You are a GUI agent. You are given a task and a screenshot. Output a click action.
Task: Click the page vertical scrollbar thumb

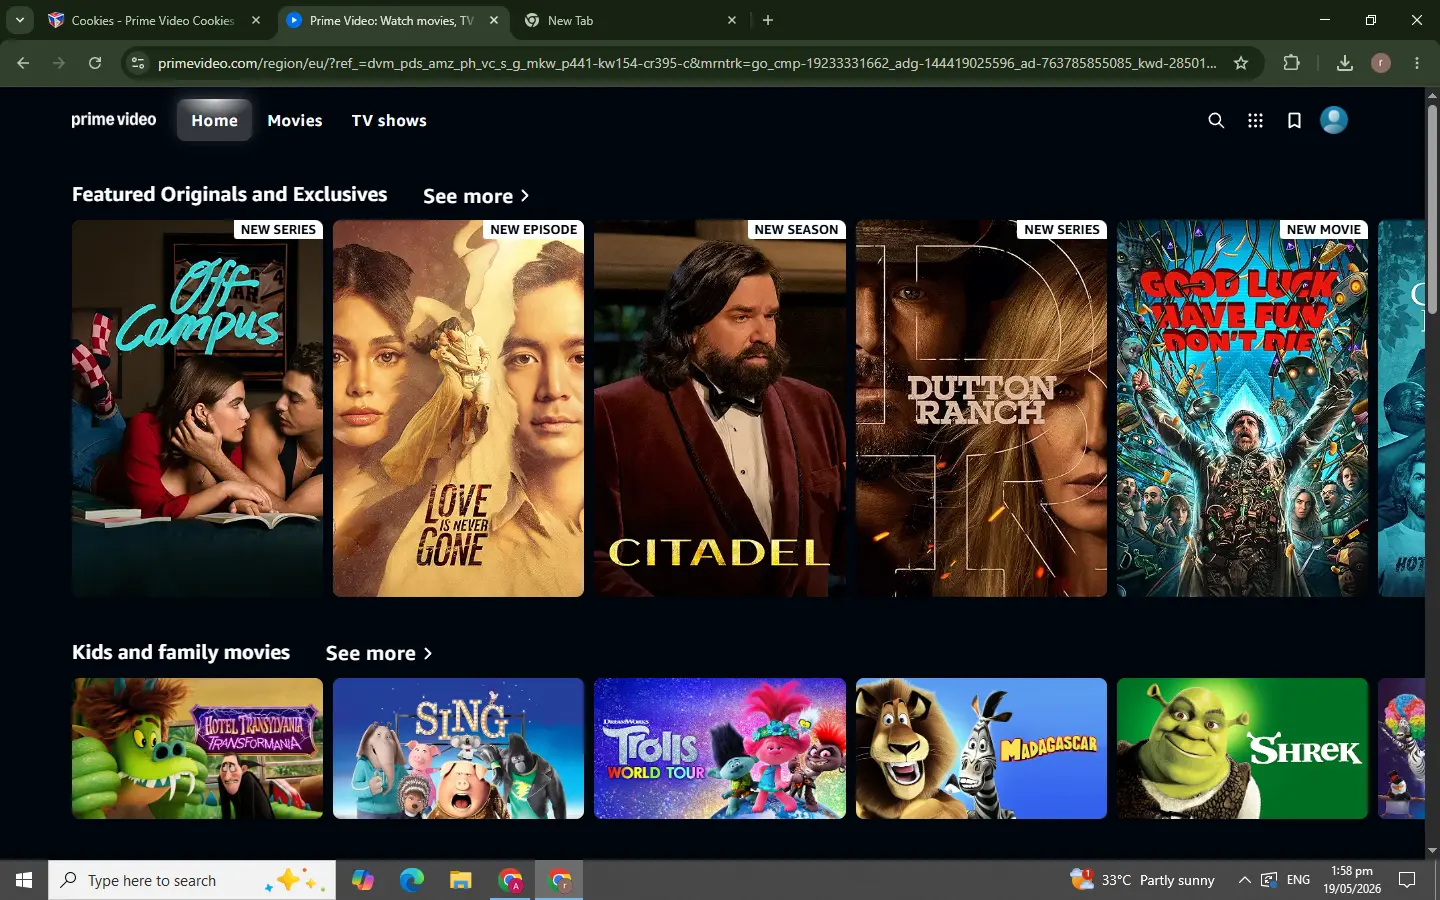(1432, 208)
